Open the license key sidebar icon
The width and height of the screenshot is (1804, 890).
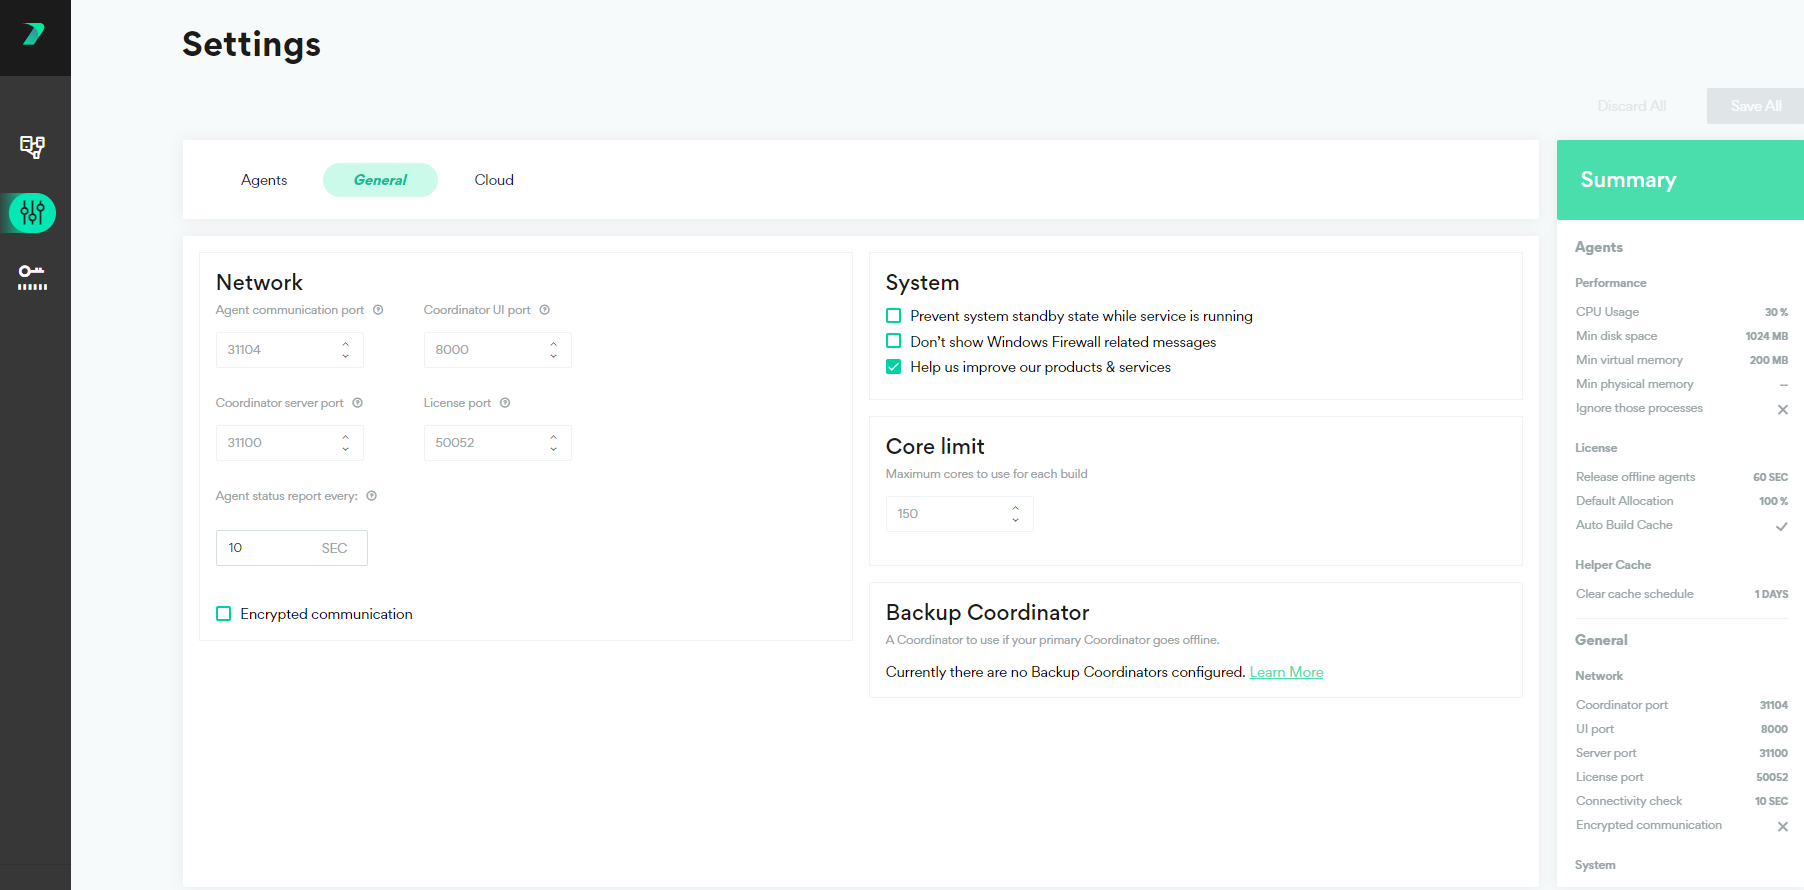click(x=33, y=277)
